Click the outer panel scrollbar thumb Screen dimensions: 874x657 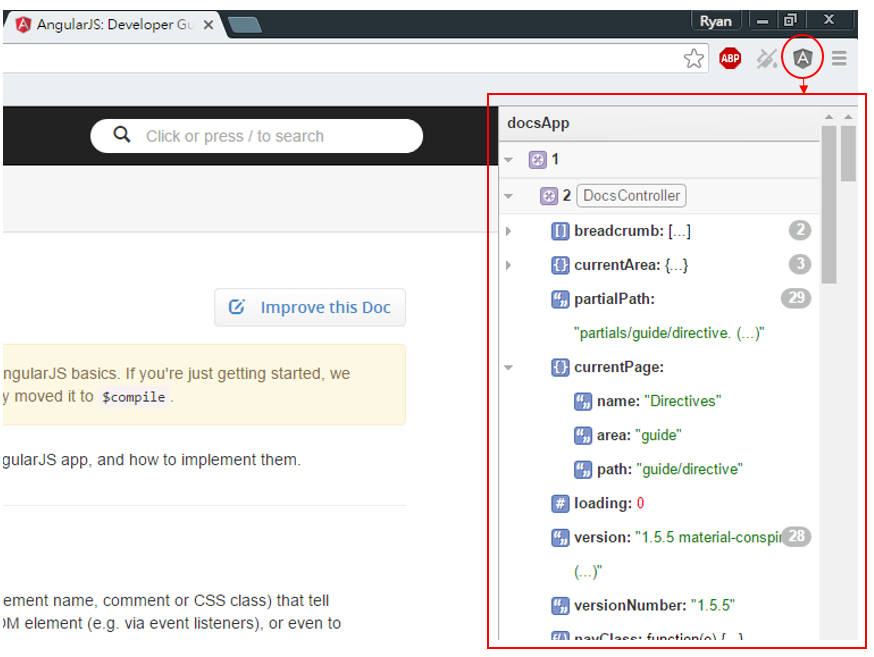(x=848, y=153)
